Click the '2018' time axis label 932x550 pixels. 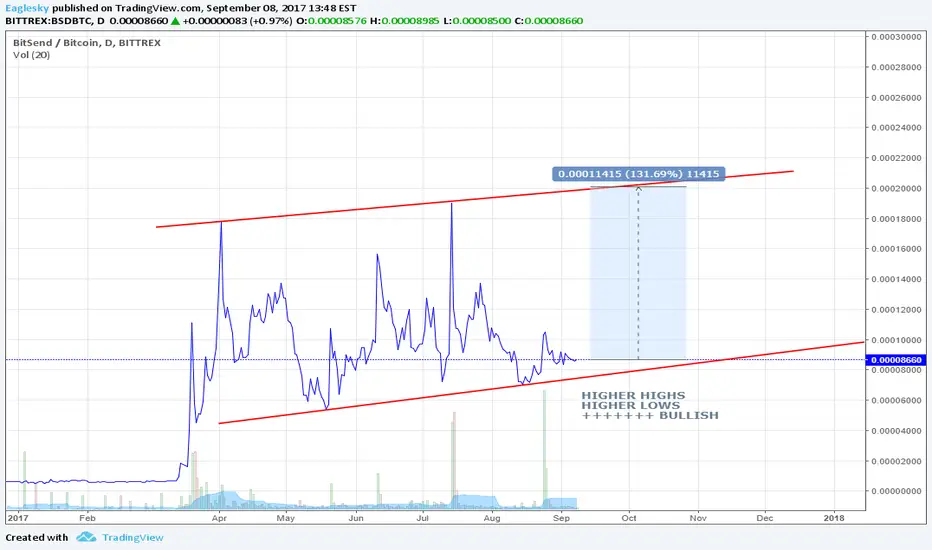(x=834, y=518)
